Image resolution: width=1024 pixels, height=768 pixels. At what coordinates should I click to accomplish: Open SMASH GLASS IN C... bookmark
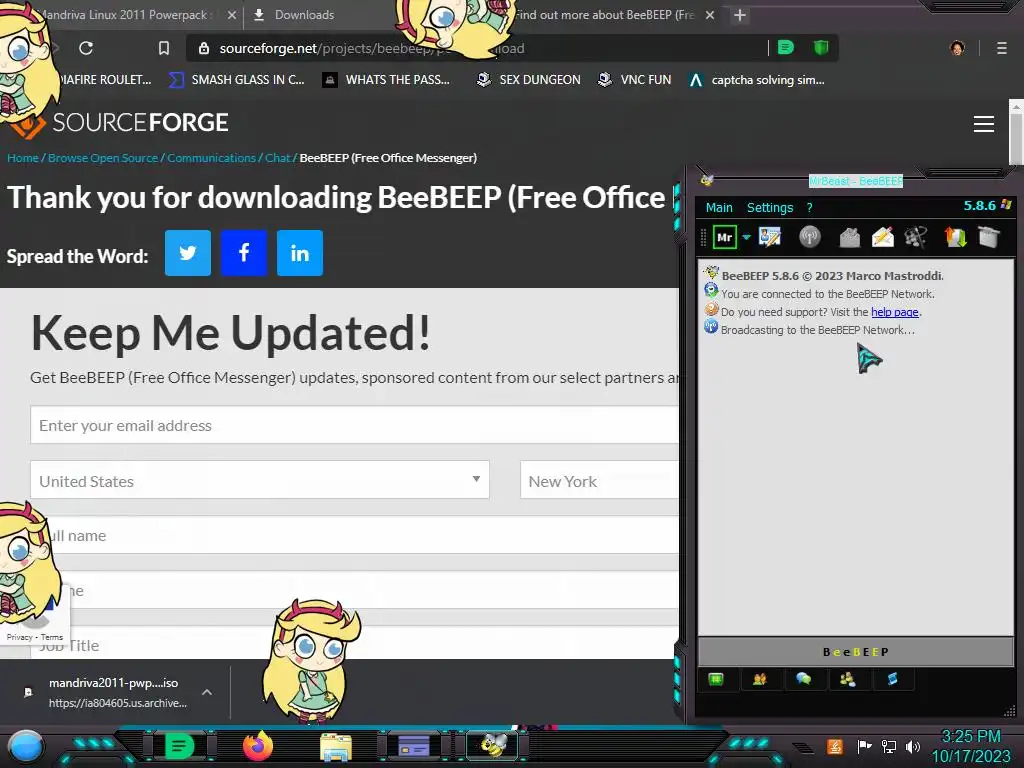coord(236,80)
